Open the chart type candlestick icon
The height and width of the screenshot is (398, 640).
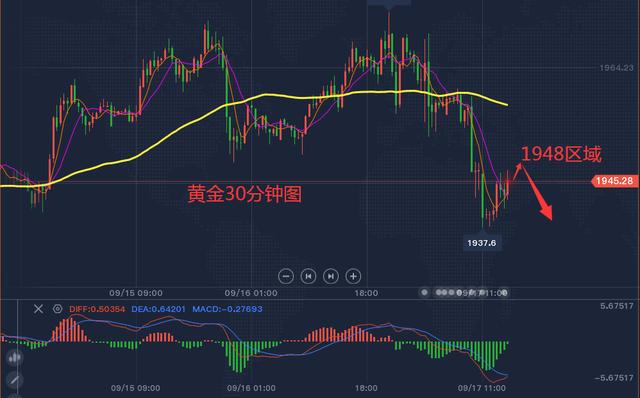pos(14,358)
